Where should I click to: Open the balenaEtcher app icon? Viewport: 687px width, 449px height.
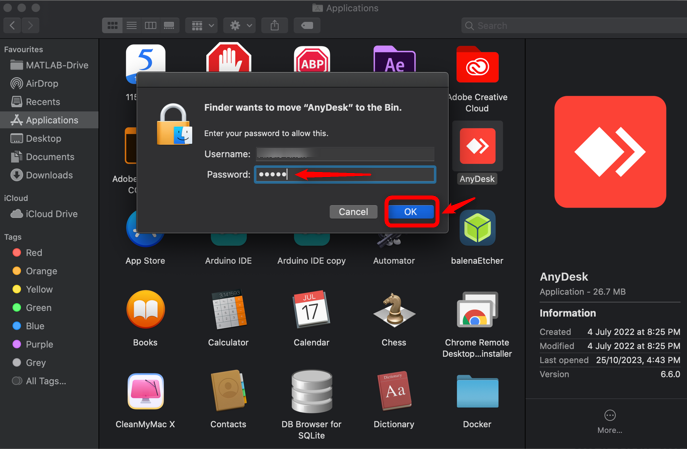(477, 229)
